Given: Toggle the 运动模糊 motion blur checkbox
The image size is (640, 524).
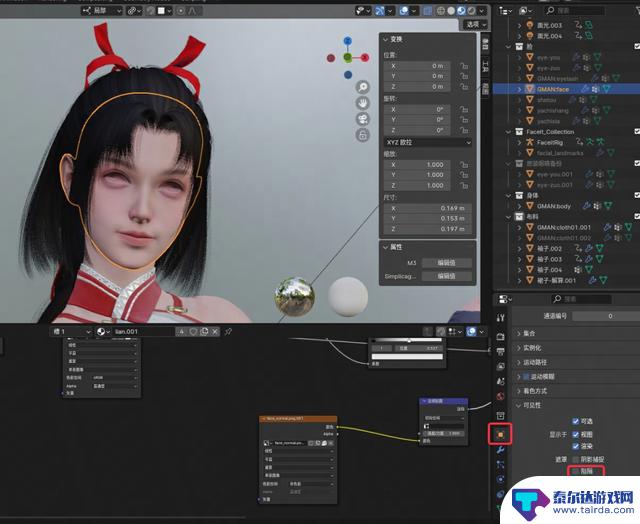Looking at the screenshot, I should 526,377.
